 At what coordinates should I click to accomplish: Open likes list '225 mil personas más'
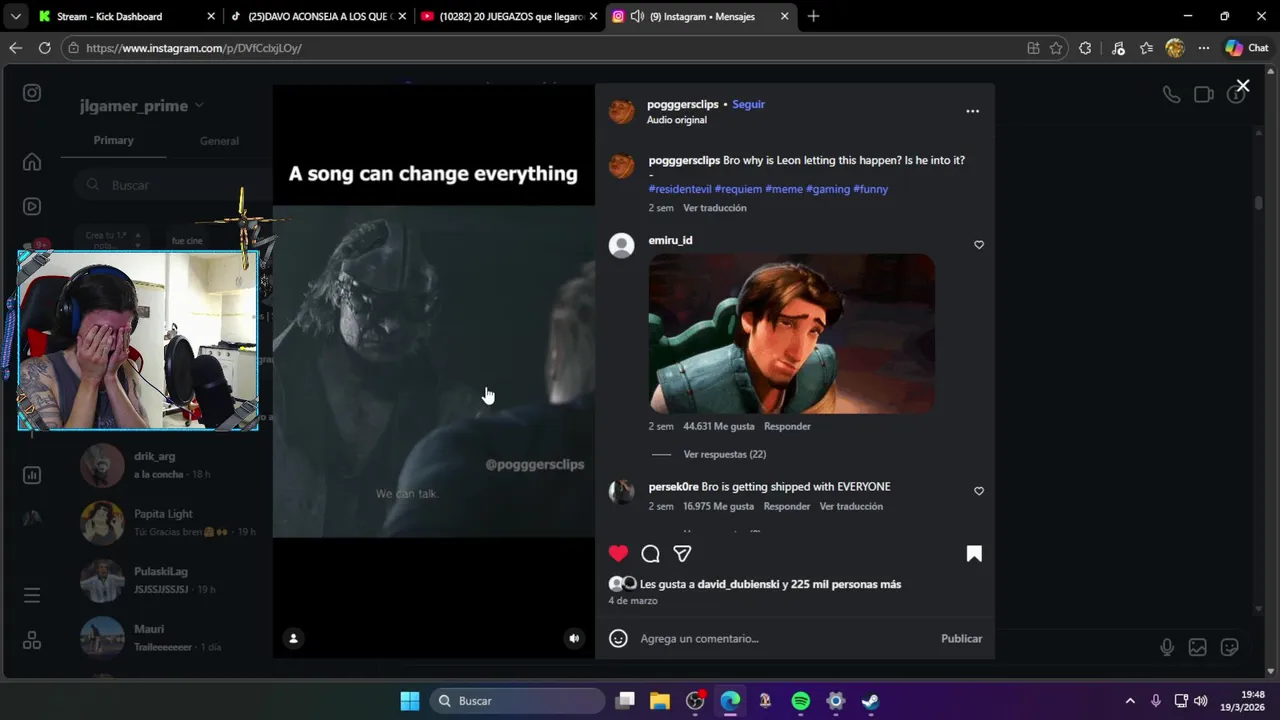pyautogui.click(x=846, y=584)
